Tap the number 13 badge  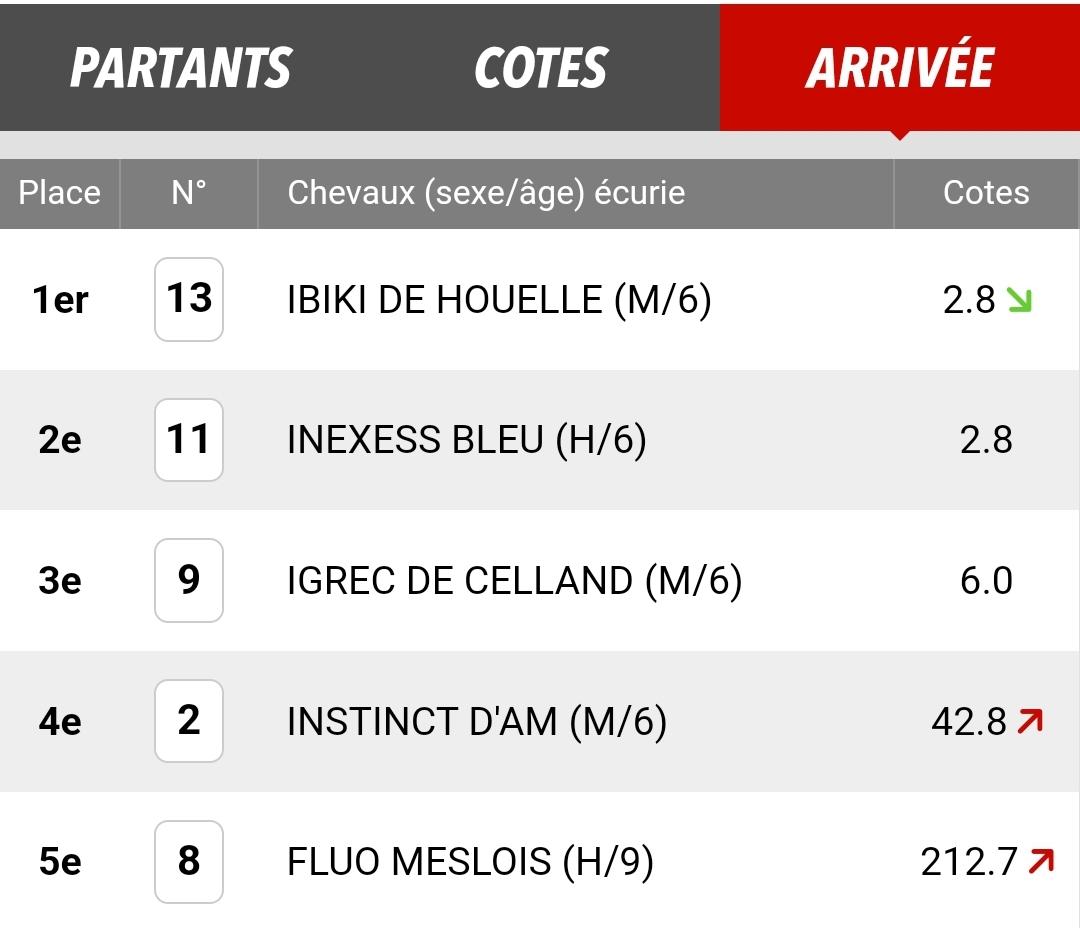pyautogui.click(x=189, y=299)
